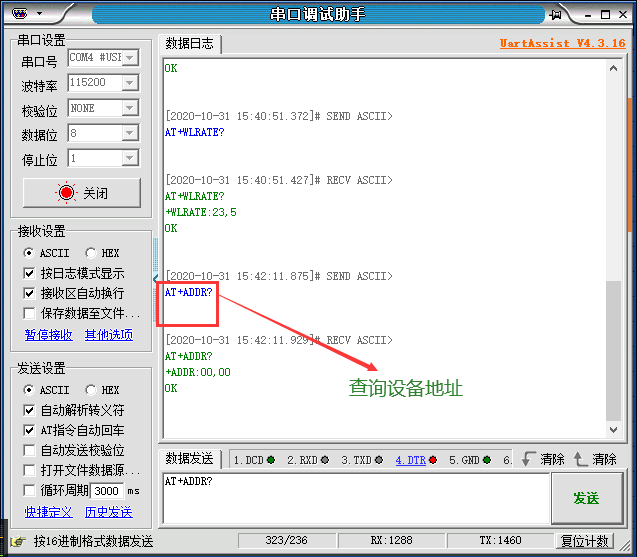Toggle 接收区自动换行 checkbox
637x557 pixels.
(29, 293)
